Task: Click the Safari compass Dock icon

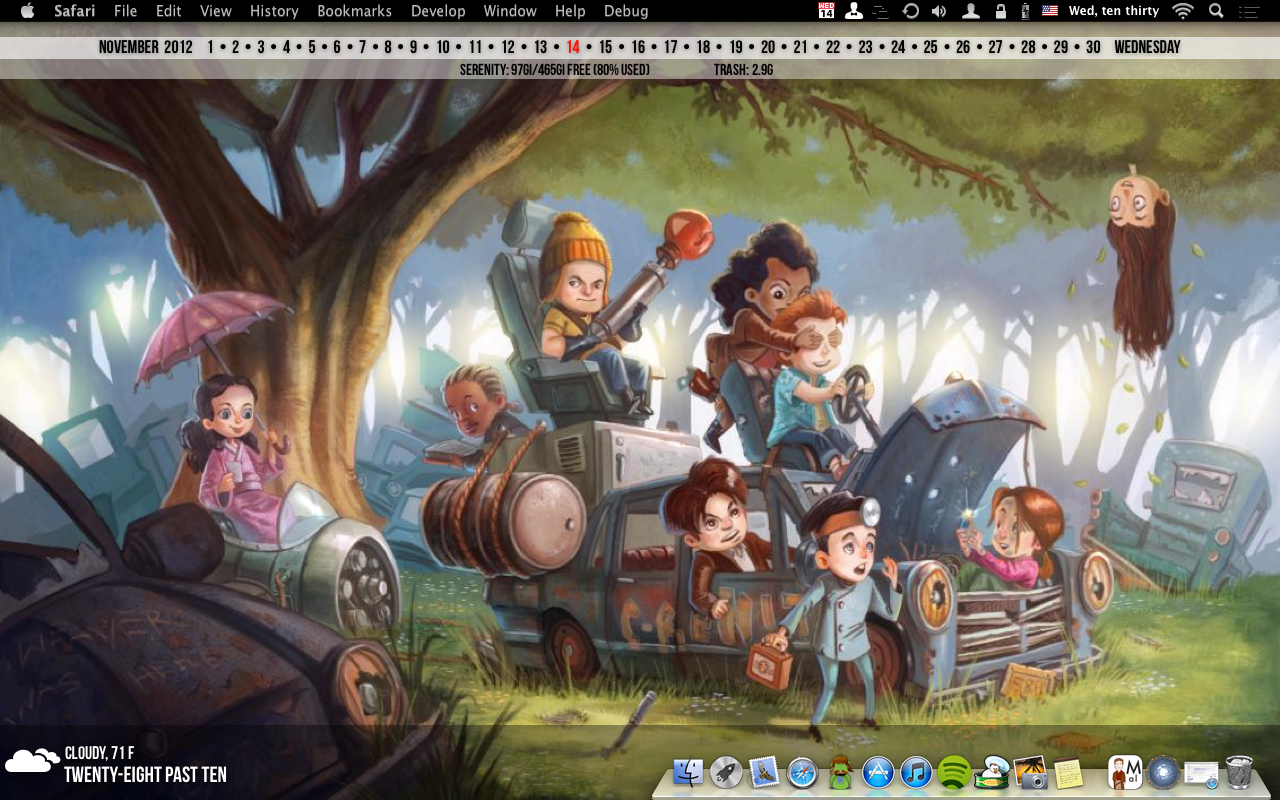Action: [x=802, y=773]
